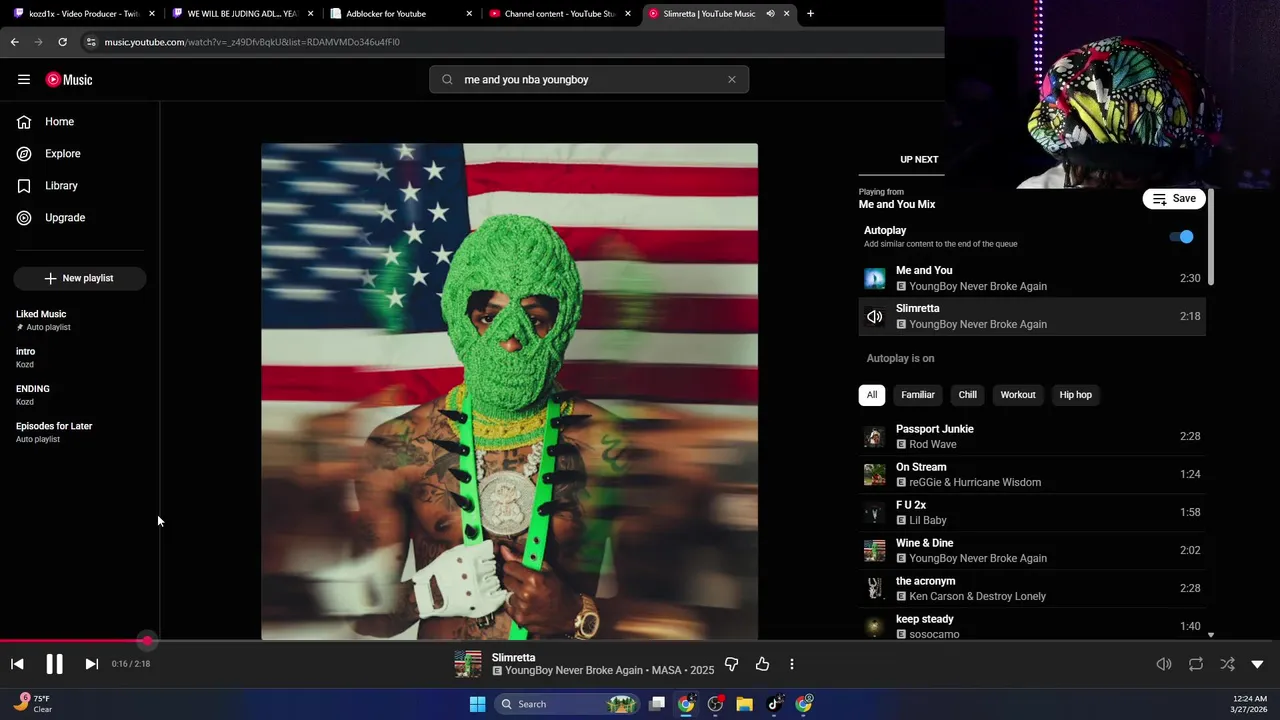Viewport: 1280px width, 720px height.
Task: Reload the browser page
Action: pyautogui.click(x=62, y=42)
